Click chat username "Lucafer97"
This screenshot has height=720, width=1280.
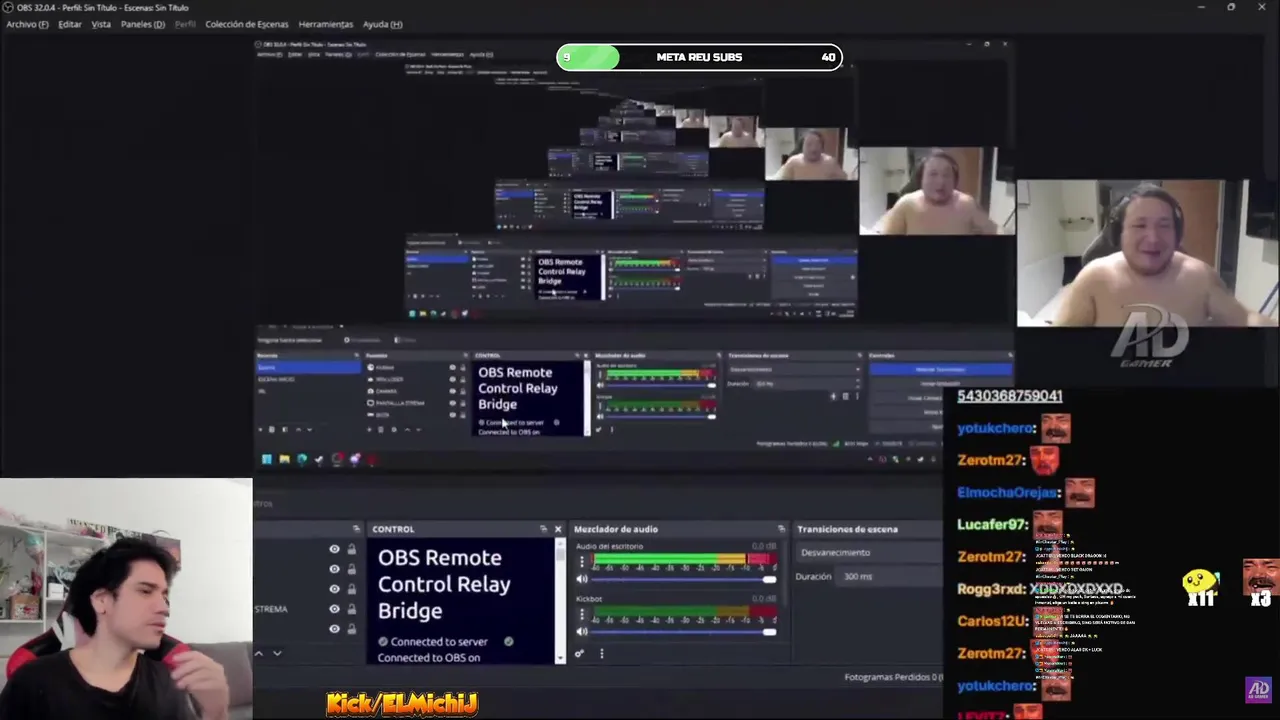[992, 524]
